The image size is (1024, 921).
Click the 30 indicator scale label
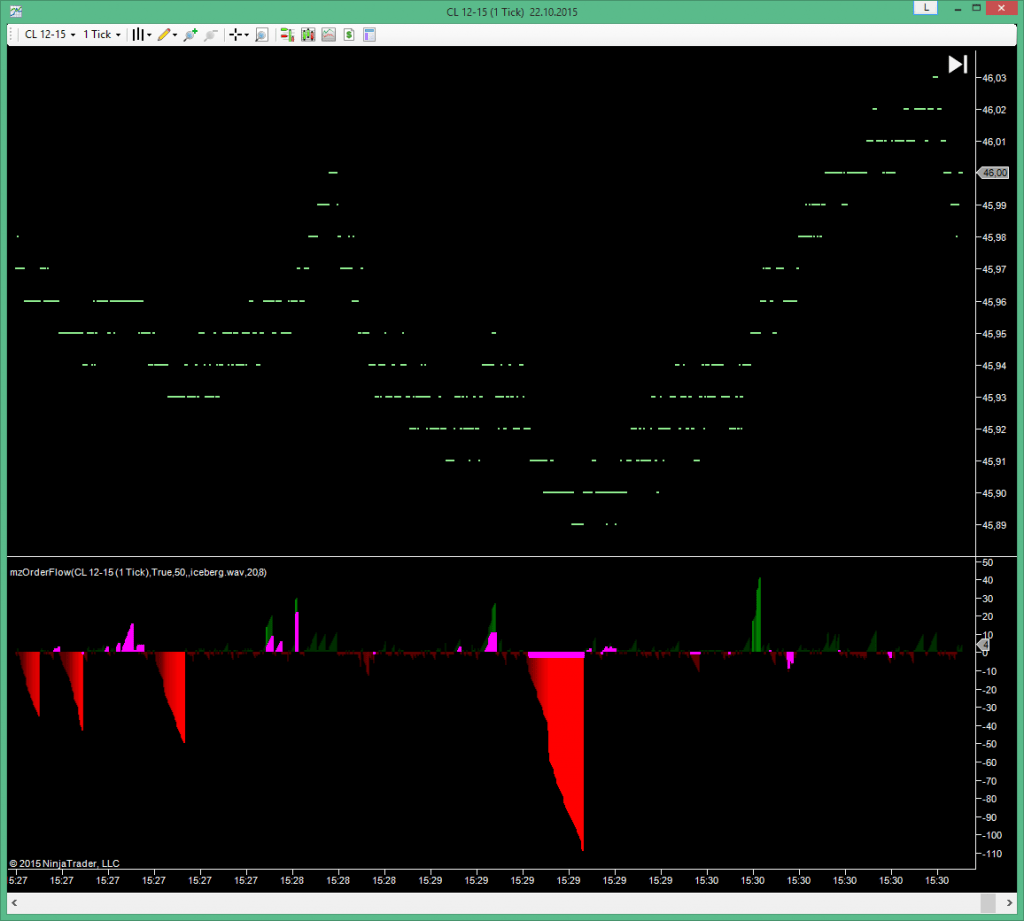[x=988, y=598]
